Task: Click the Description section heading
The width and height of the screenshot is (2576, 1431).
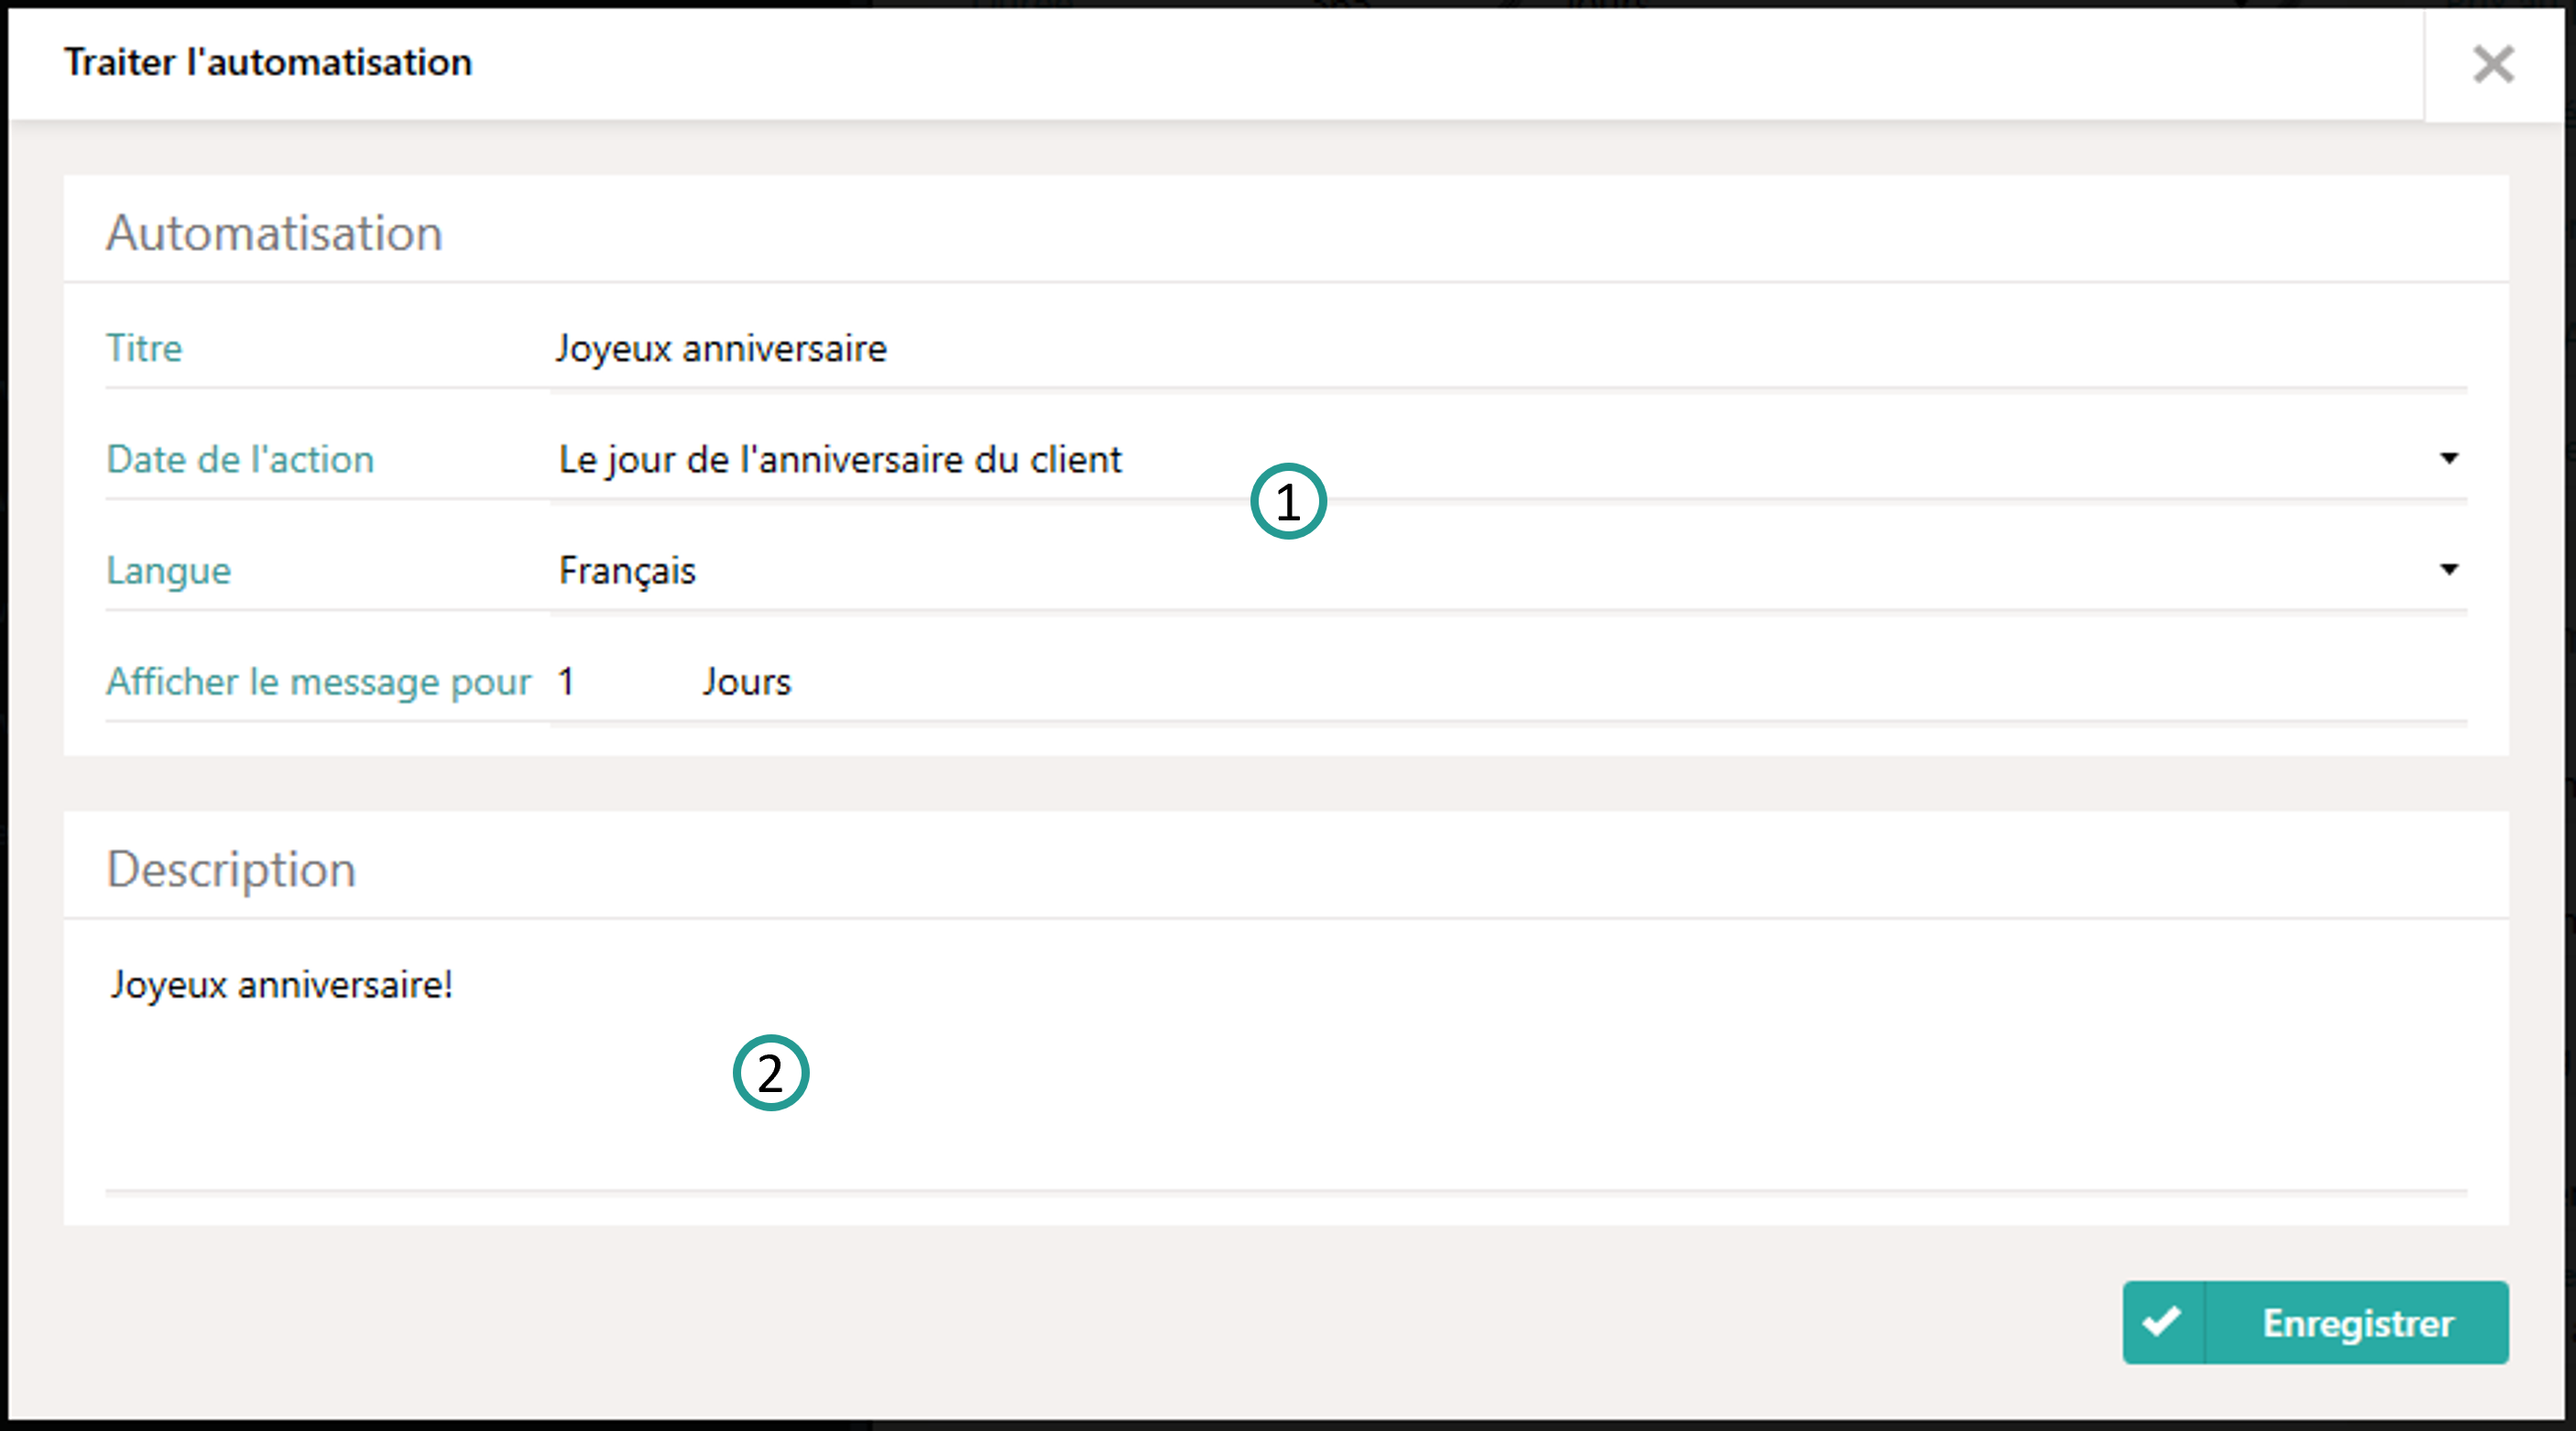Action: [231, 869]
